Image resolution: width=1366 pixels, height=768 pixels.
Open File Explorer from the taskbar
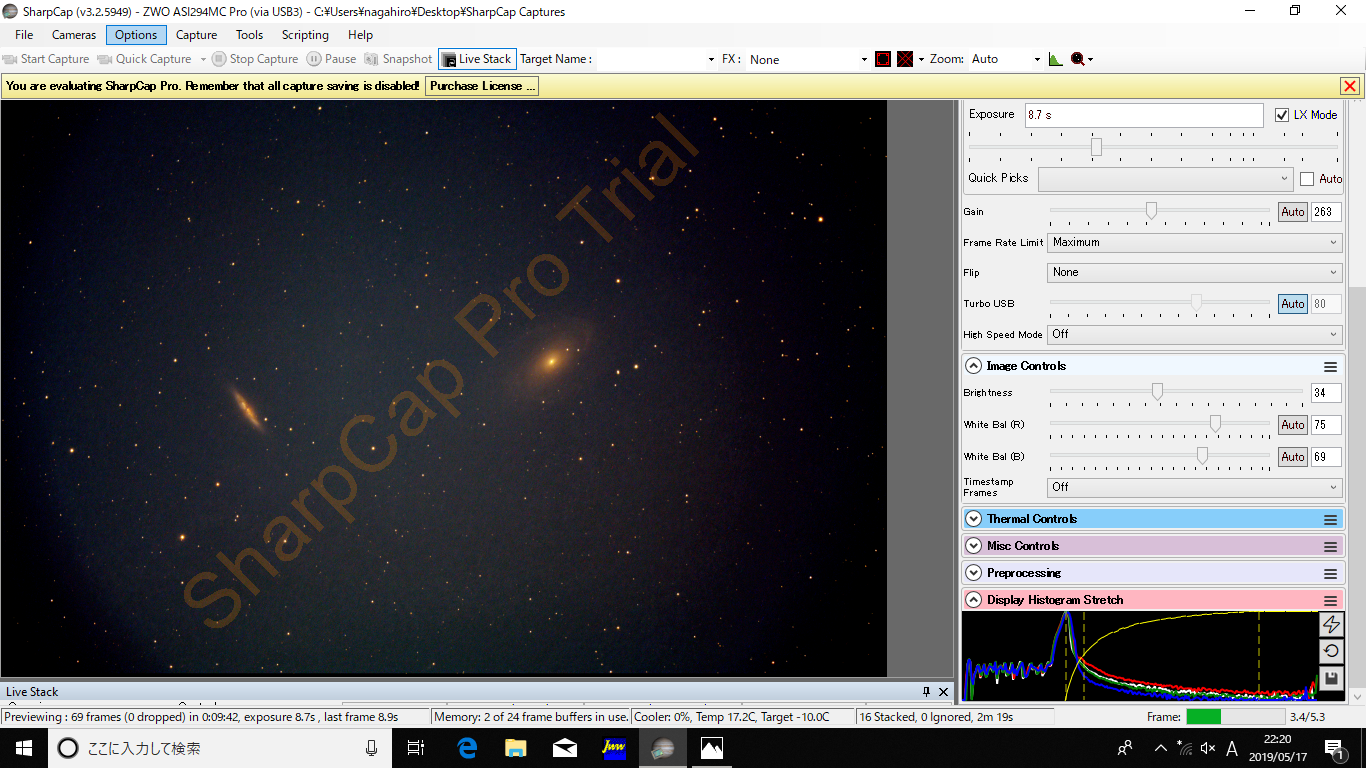click(516, 747)
